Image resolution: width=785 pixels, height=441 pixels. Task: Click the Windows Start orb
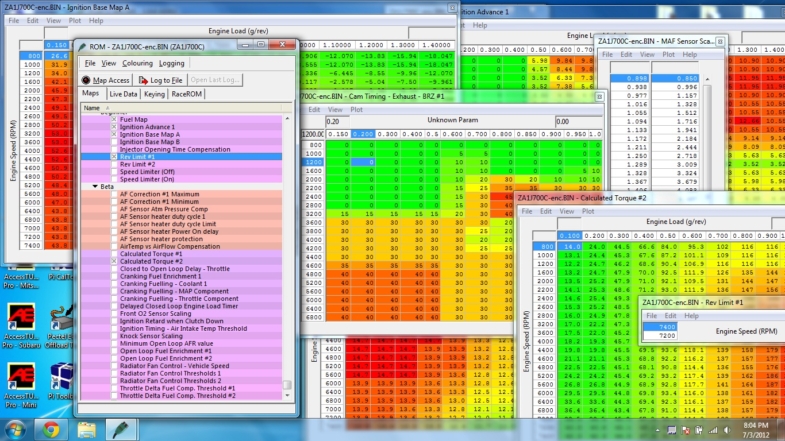(15, 429)
